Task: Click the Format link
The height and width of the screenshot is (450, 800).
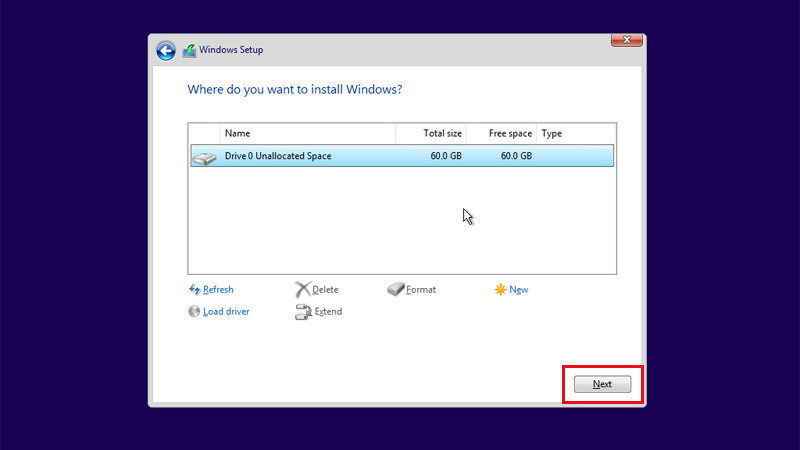Action: coord(420,289)
